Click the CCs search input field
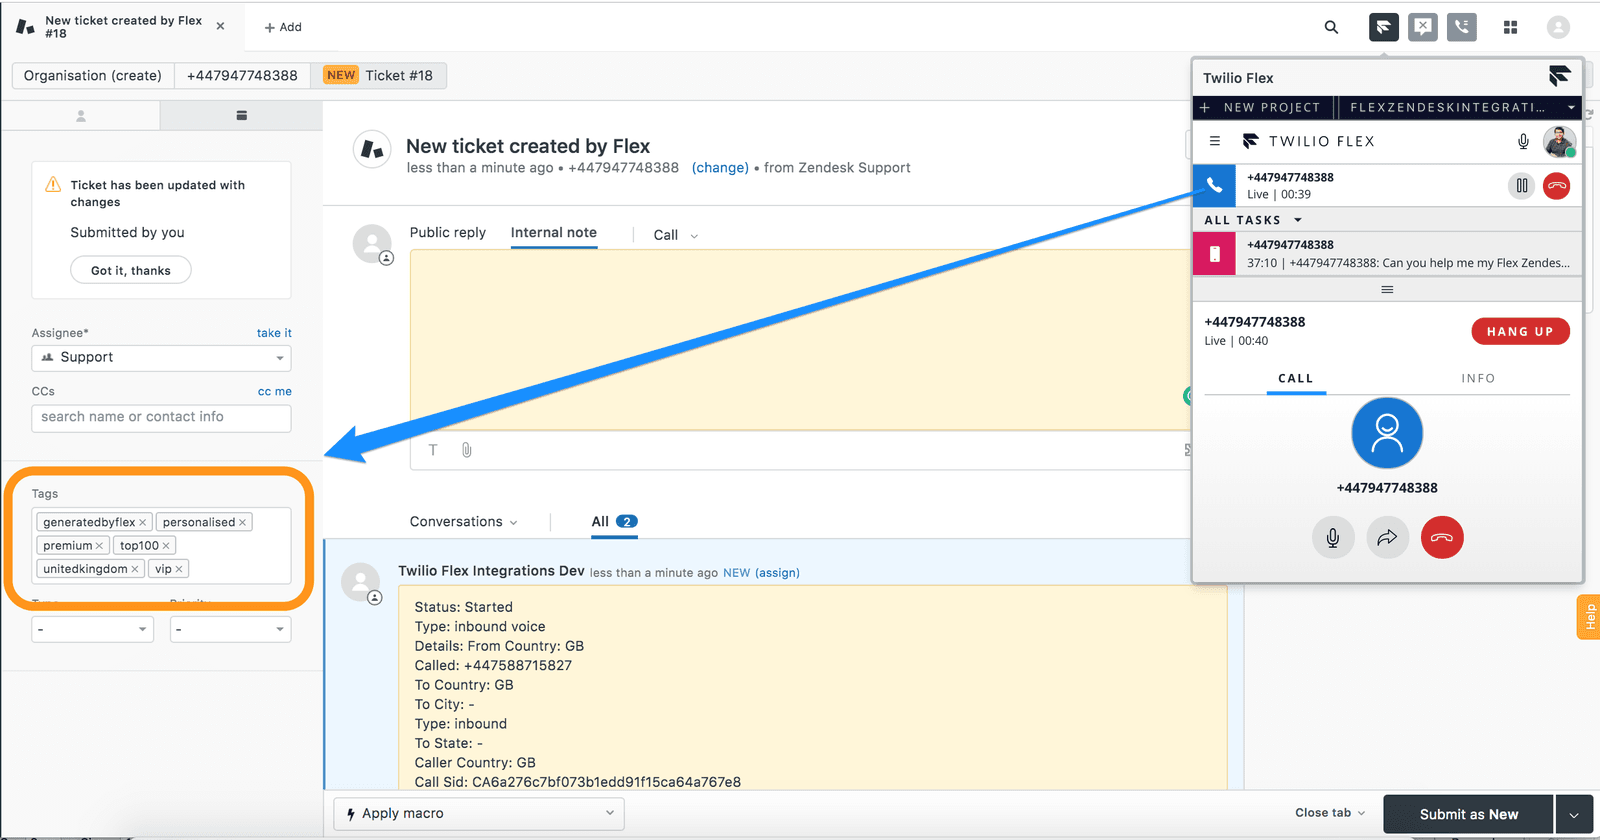The height and width of the screenshot is (840, 1600). [161, 418]
